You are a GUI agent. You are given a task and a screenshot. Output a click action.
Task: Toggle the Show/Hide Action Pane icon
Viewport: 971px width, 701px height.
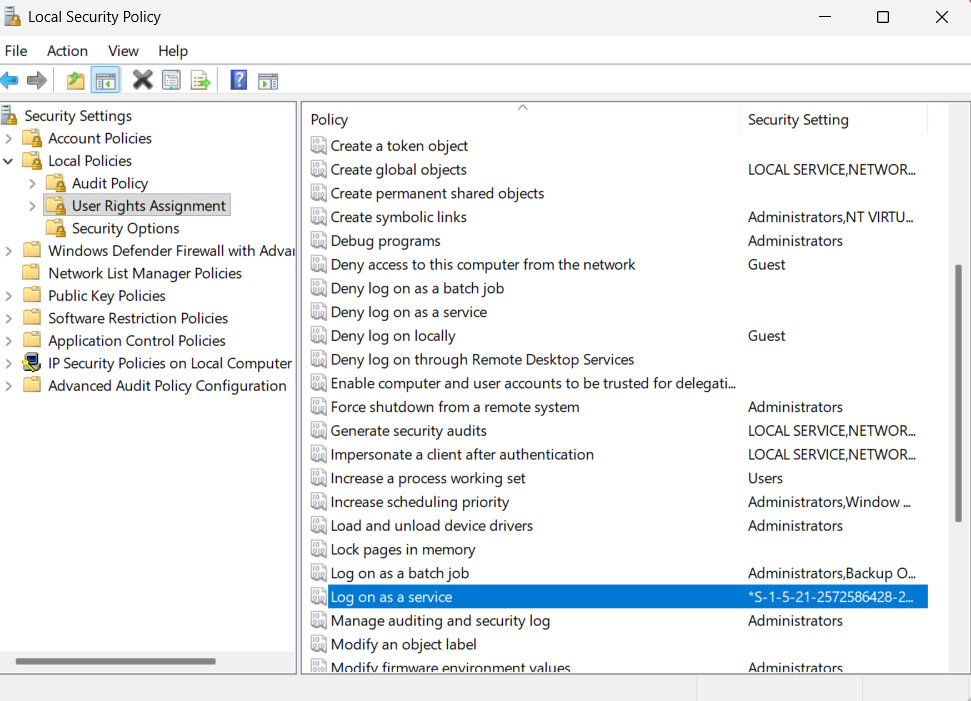click(x=268, y=81)
